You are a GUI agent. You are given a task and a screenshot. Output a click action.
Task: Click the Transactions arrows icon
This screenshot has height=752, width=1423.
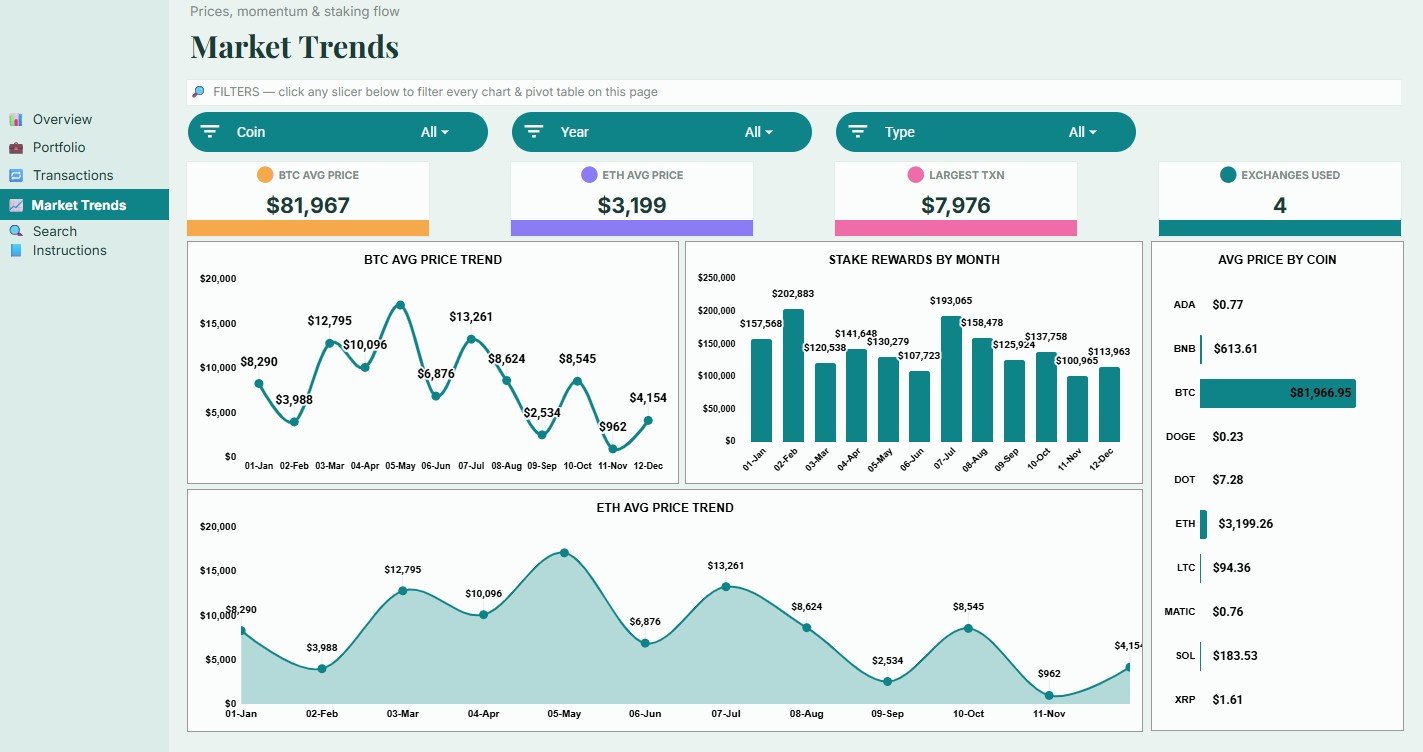[16, 176]
